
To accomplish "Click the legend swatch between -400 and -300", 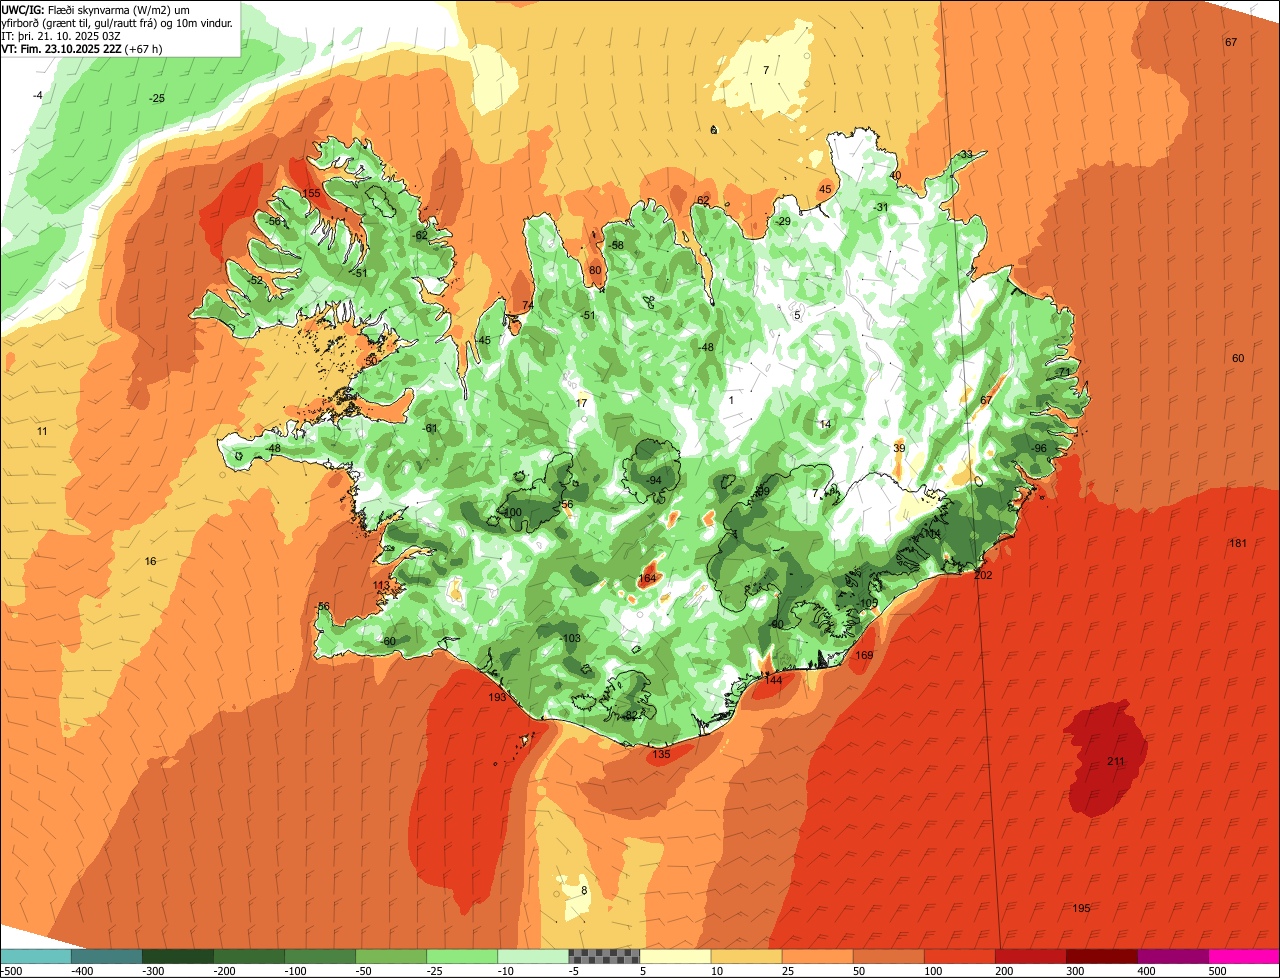I will click(106, 956).
